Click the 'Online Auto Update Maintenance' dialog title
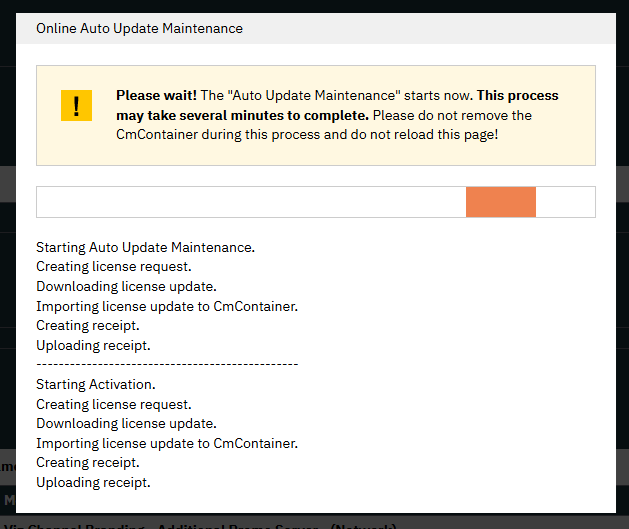 click(x=139, y=28)
